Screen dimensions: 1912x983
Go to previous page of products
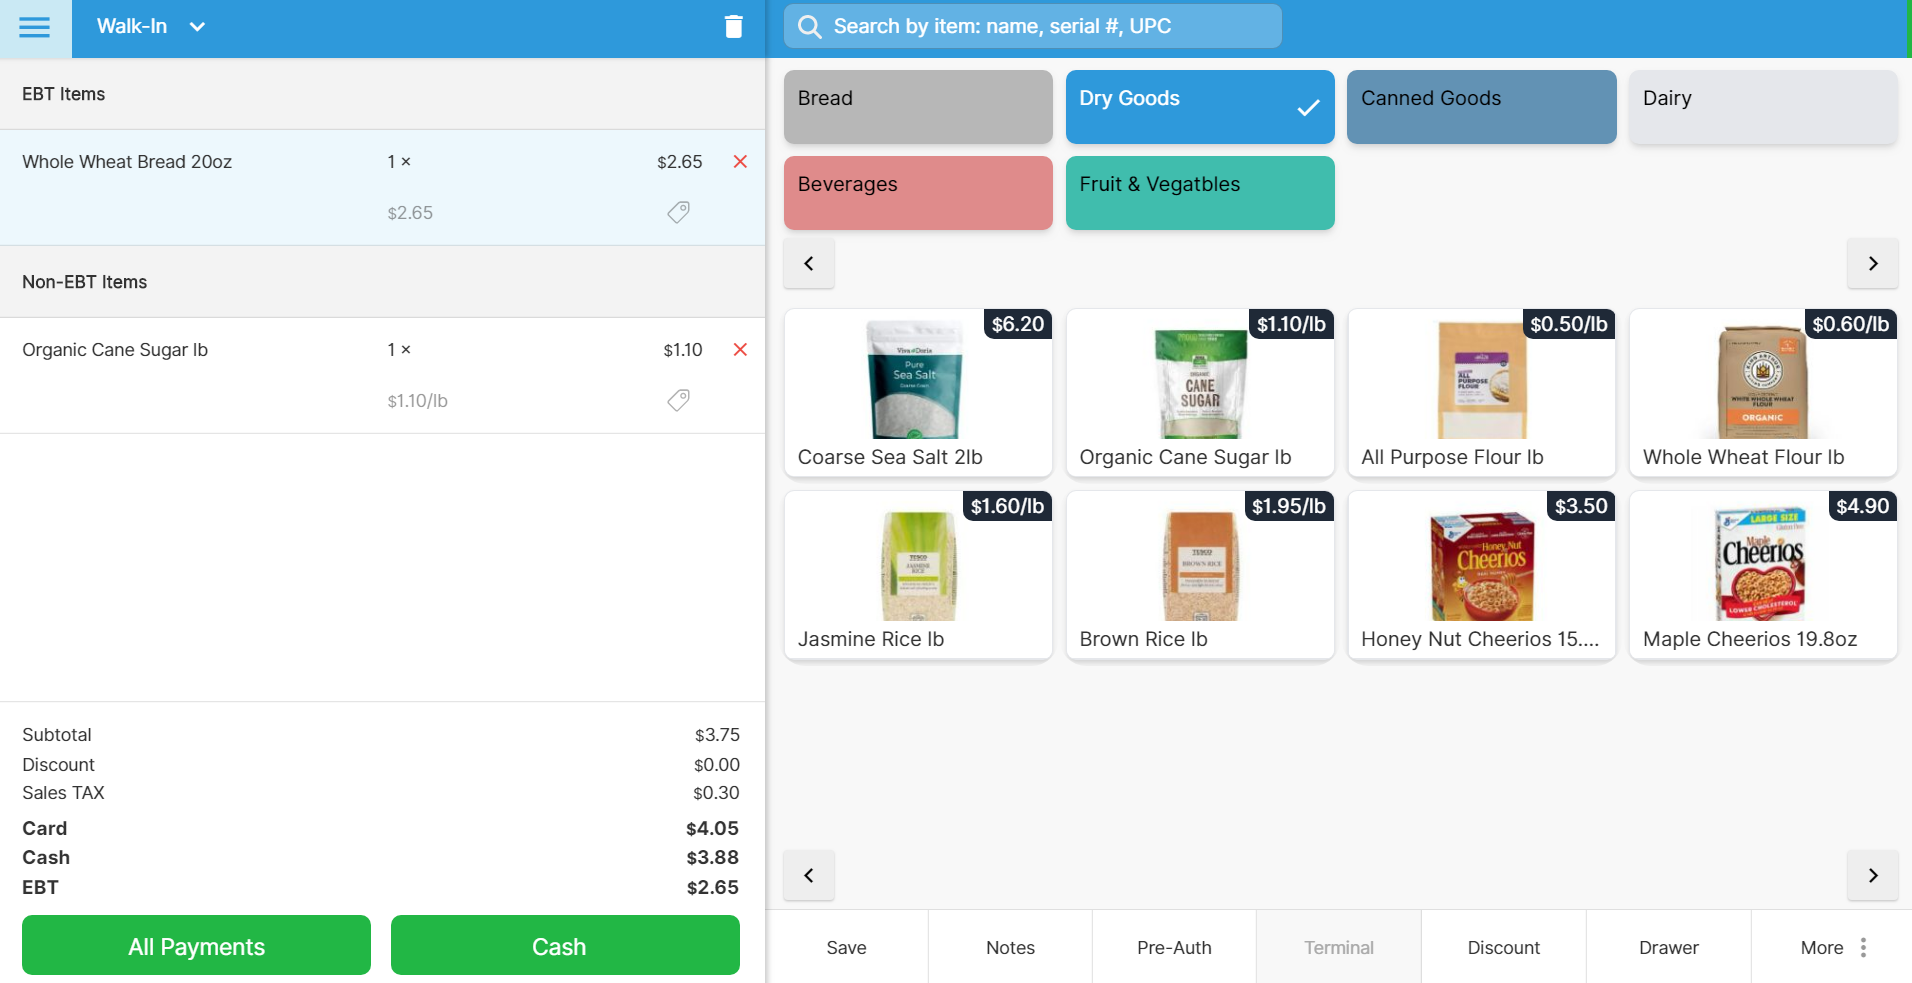[809, 876]
